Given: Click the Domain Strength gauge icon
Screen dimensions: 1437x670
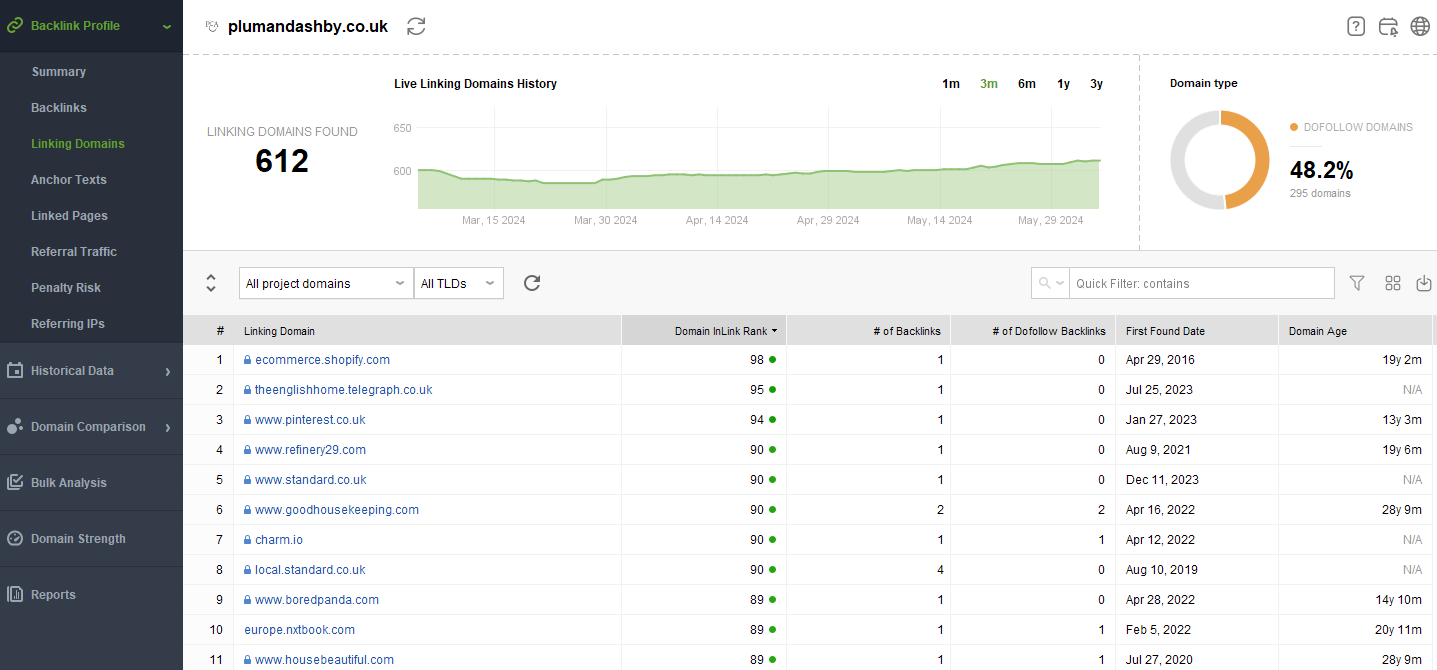Looking at the screenshot, I should (15, 538).
